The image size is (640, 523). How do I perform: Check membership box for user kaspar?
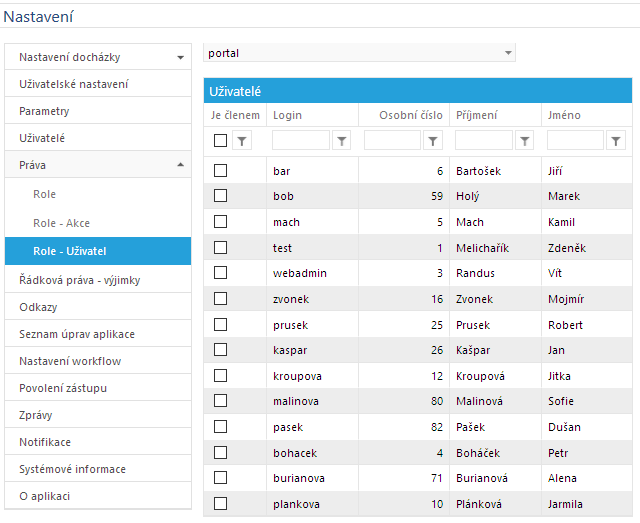coord(220,350)
